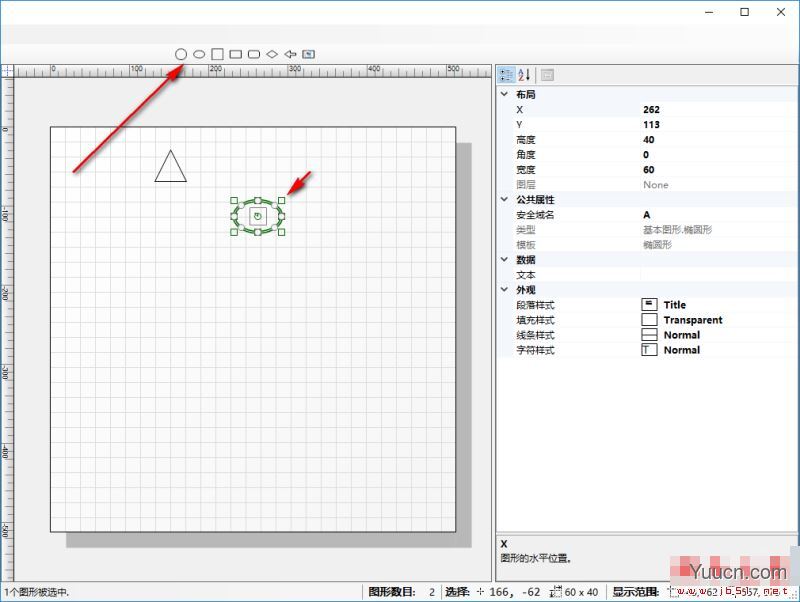Image resolution: width=800 pixels, height=602 pixels.
Task: Click the empty 文本 value field
Action: point(717,275)
